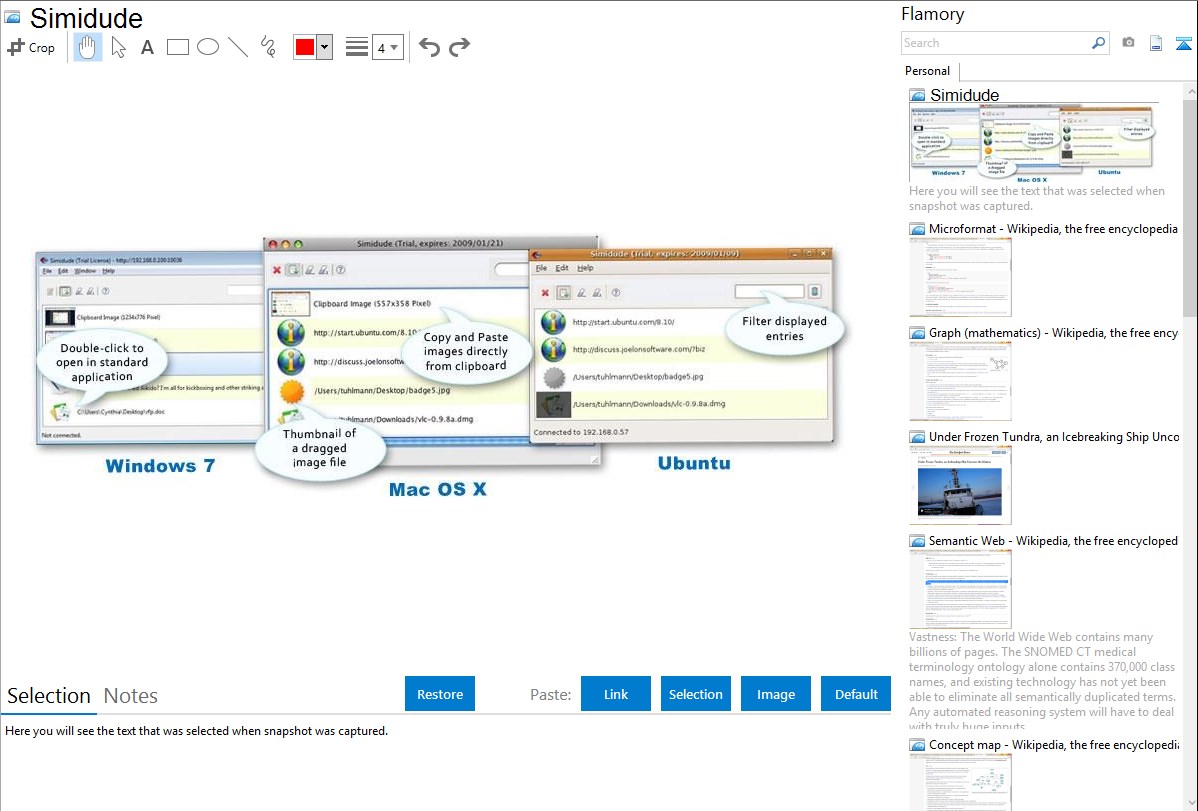
Task: Click the Restore button
Action: tap(440, 694)
